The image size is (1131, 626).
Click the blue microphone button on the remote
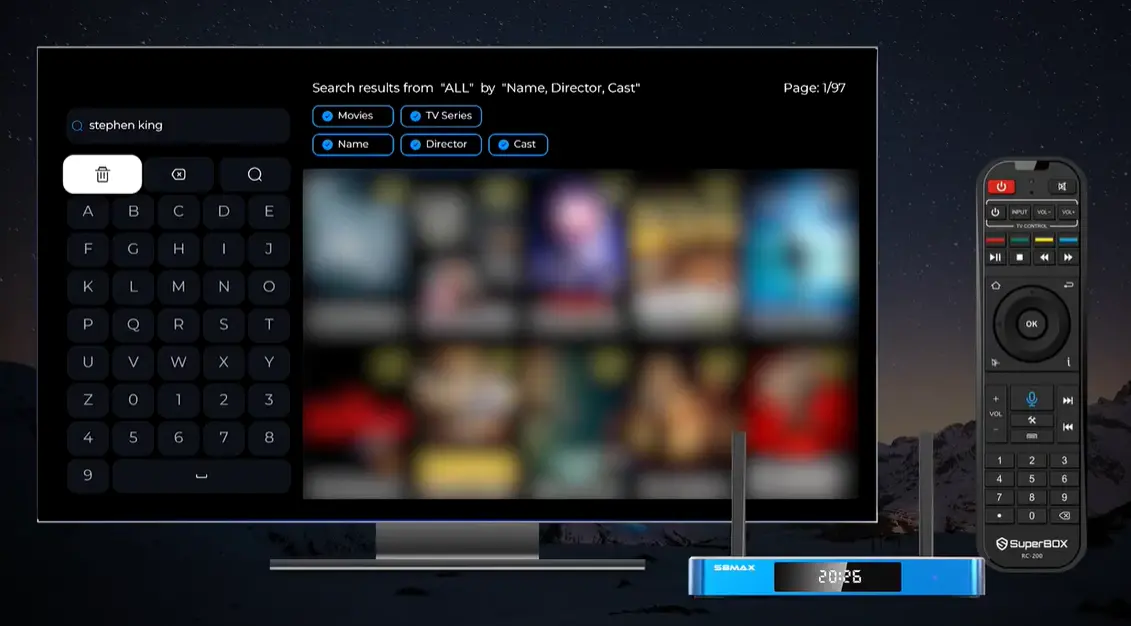point(1031,399)
